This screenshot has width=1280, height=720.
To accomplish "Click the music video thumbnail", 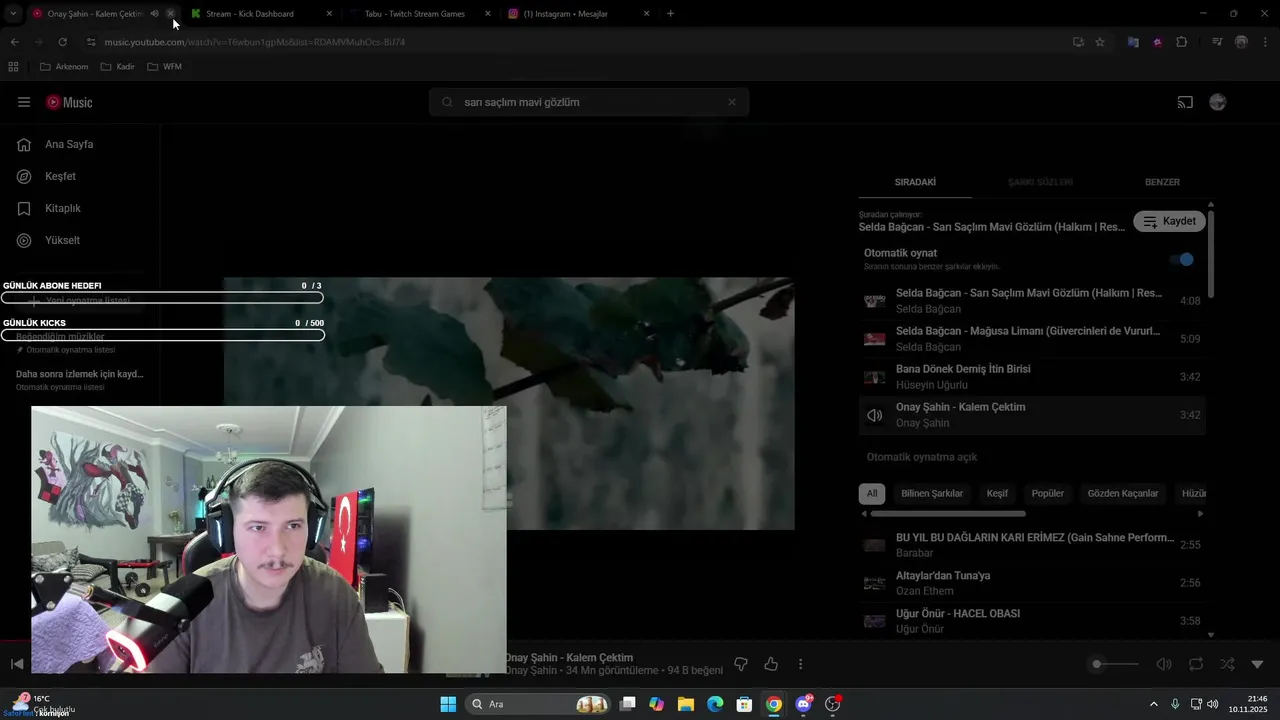I will 509,403.
